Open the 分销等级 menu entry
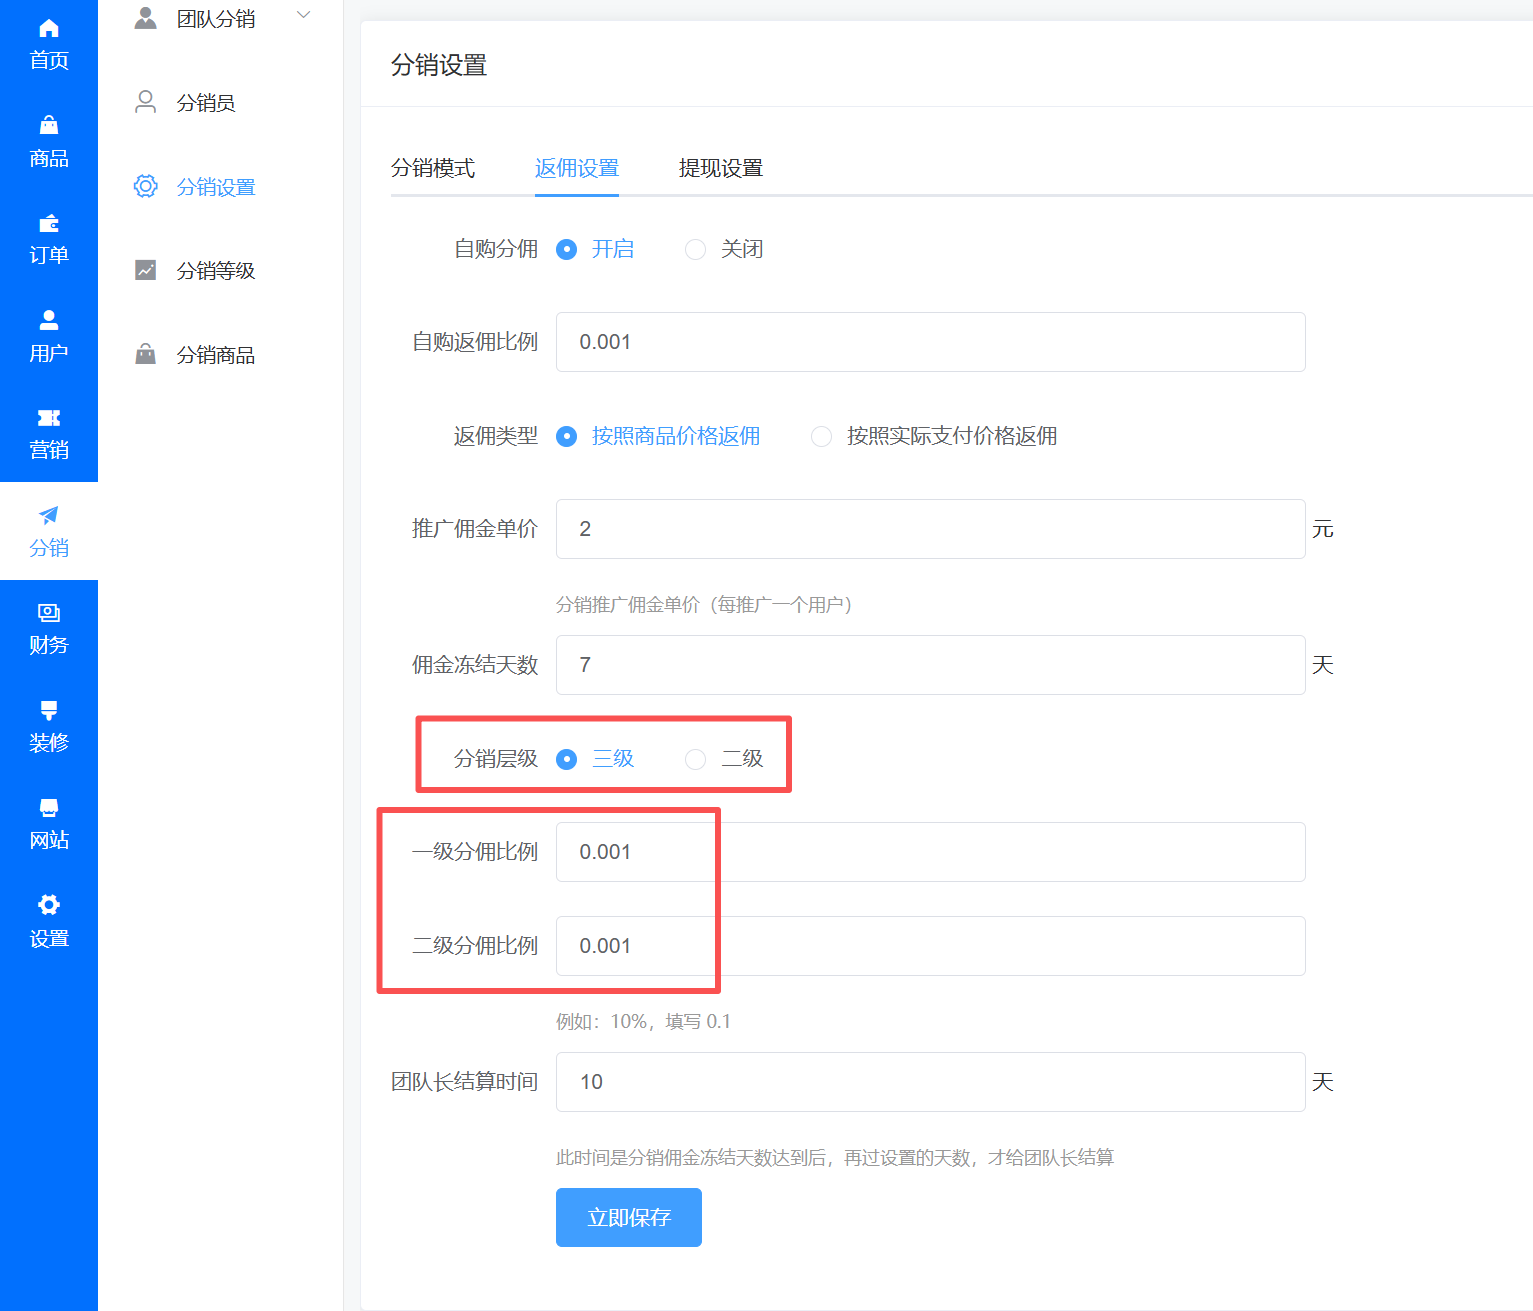The height and width of the screenshot is (1311, 1533). pyautogui.click(x=216, y=270)
